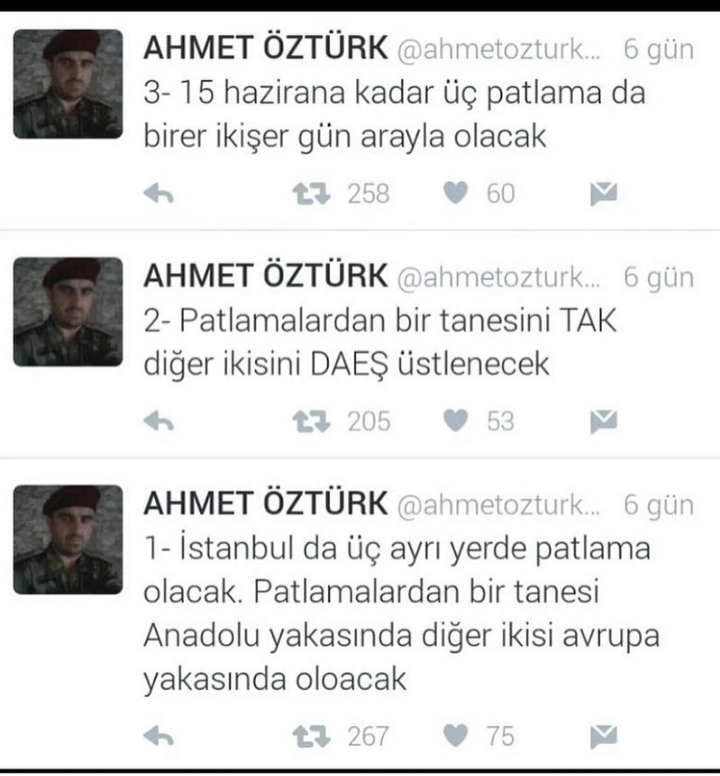Open the '6 gün' timestamp of first tweet
Image resolution: width=720 pixels, height=776 pixels.
[659, 49]
